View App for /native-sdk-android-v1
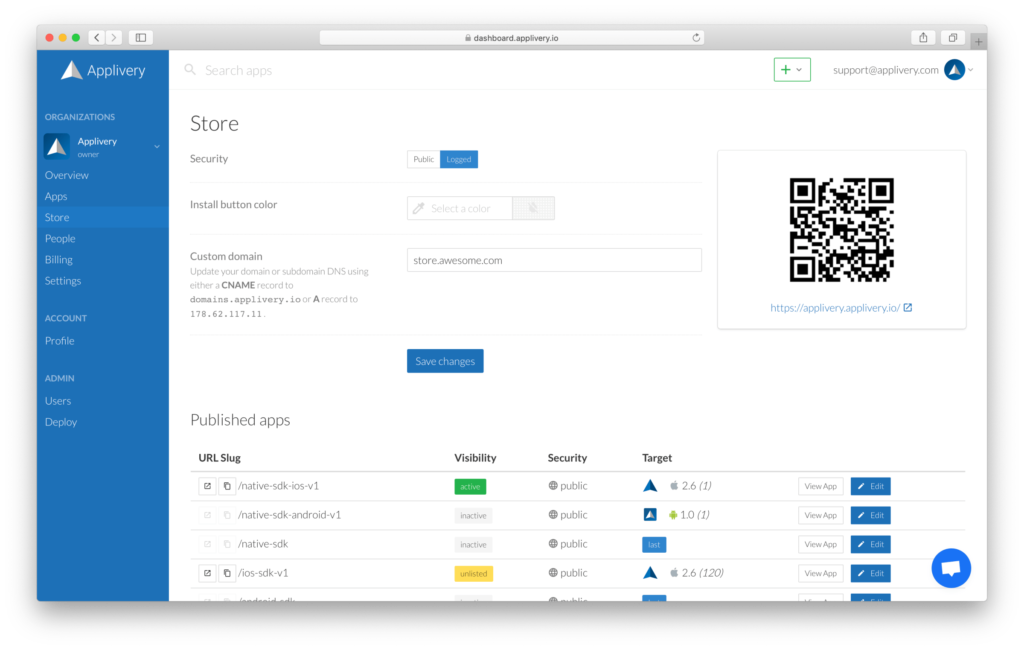This screenshot has width=1024, height=650. pyautogui.click(x=820, y=515)
